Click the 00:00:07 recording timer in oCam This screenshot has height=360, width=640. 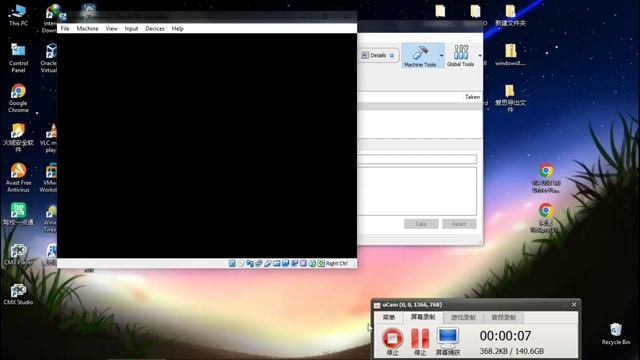[x=505, y=336]
